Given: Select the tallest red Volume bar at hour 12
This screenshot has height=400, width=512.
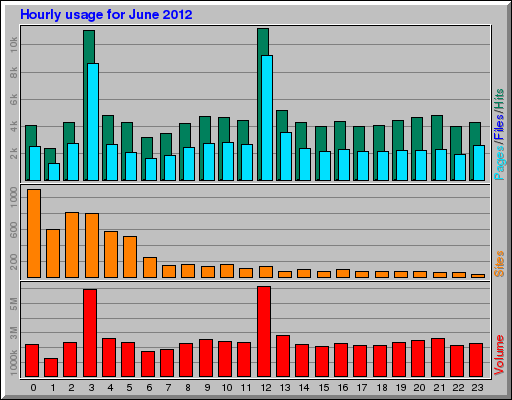Looking at the screenshot, I should [264, 332].
